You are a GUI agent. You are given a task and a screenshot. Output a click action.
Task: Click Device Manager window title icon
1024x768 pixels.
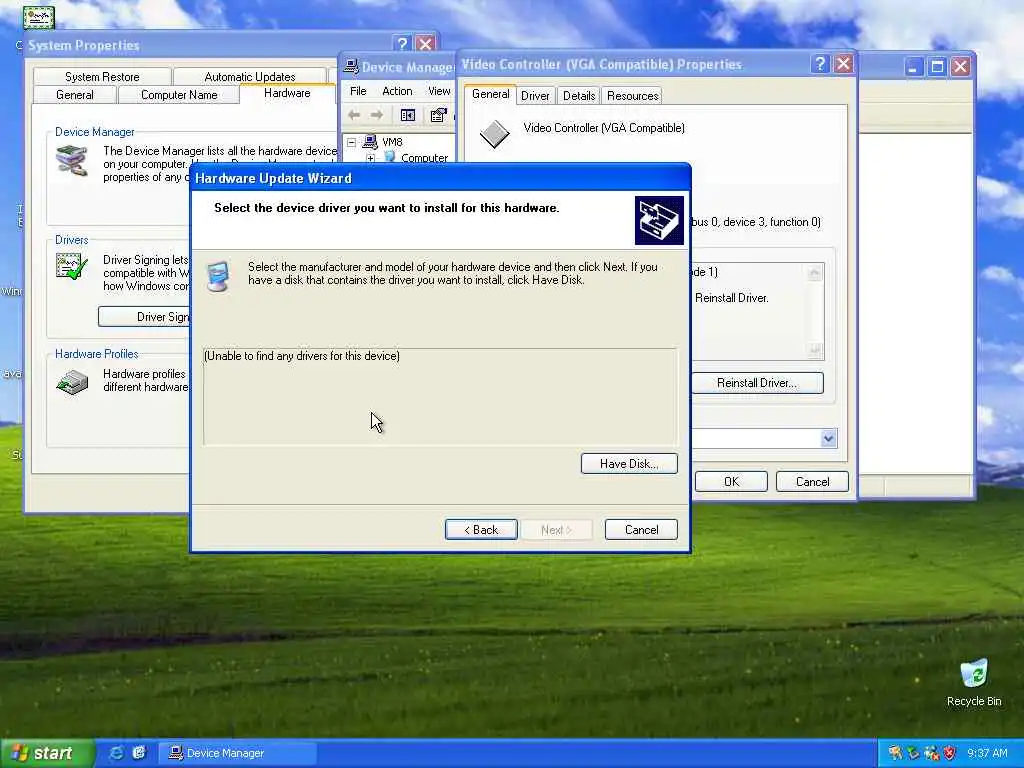click(351, 67)
